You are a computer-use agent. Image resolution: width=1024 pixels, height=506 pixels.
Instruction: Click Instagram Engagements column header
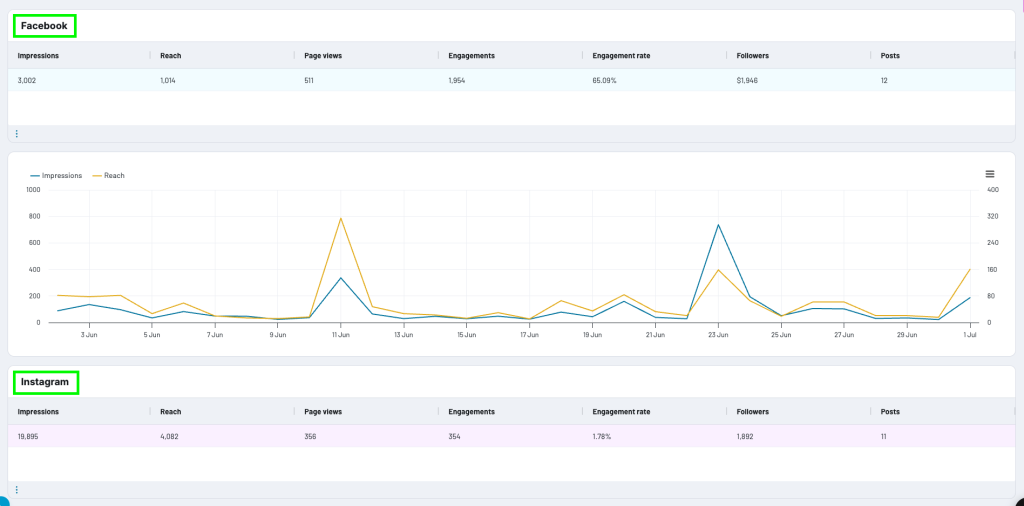pos(472,412)
